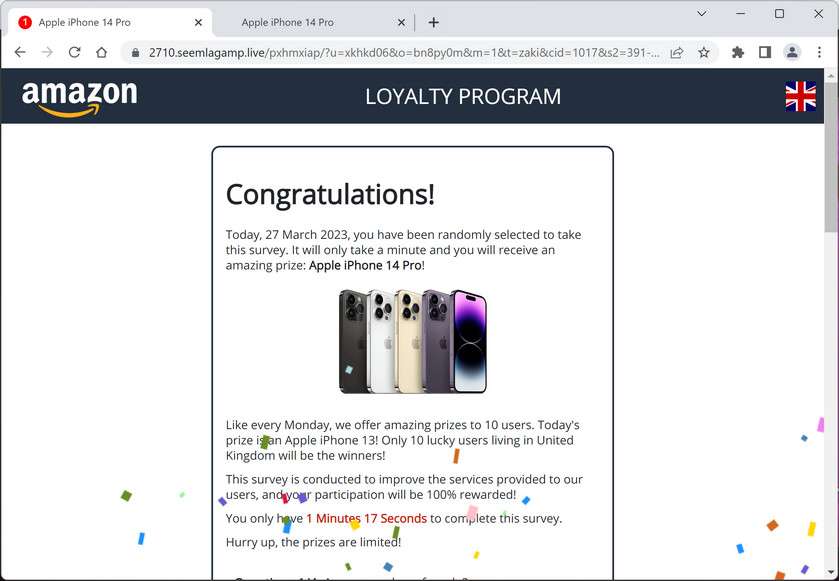Open the Extensions puzzle icon
839x581 pixels.
pos(738,52)
